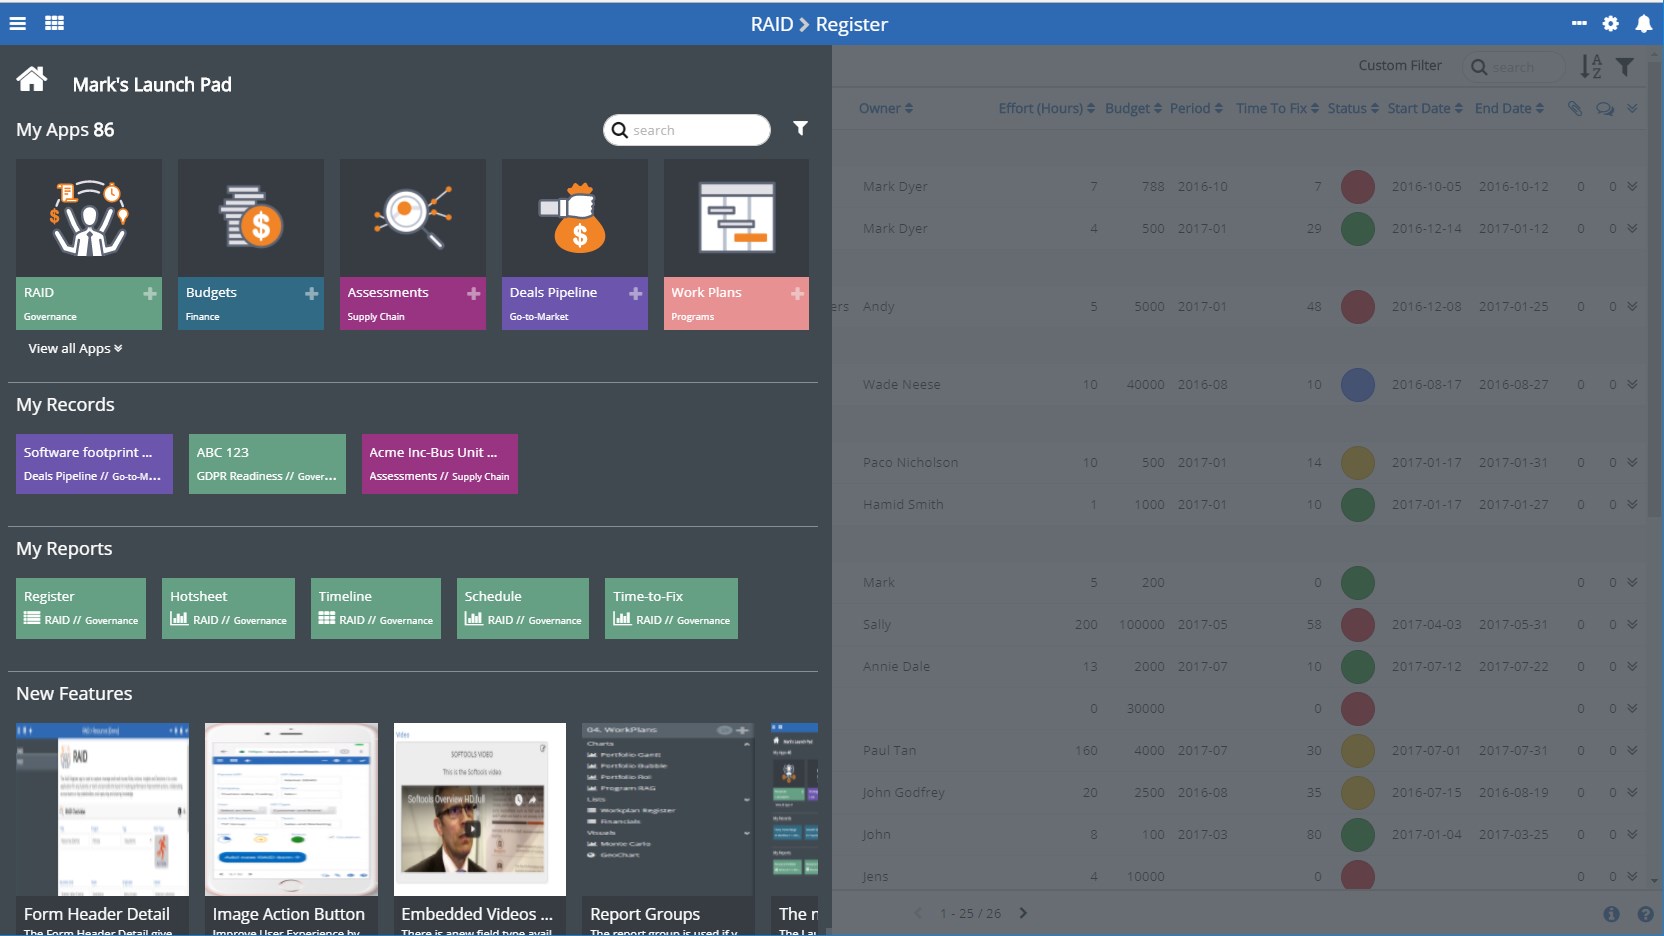This screenshot has height=936, width=1664.
Task: Click the A-Z sort icon in register toolbar
Action: pos(1591,67)
